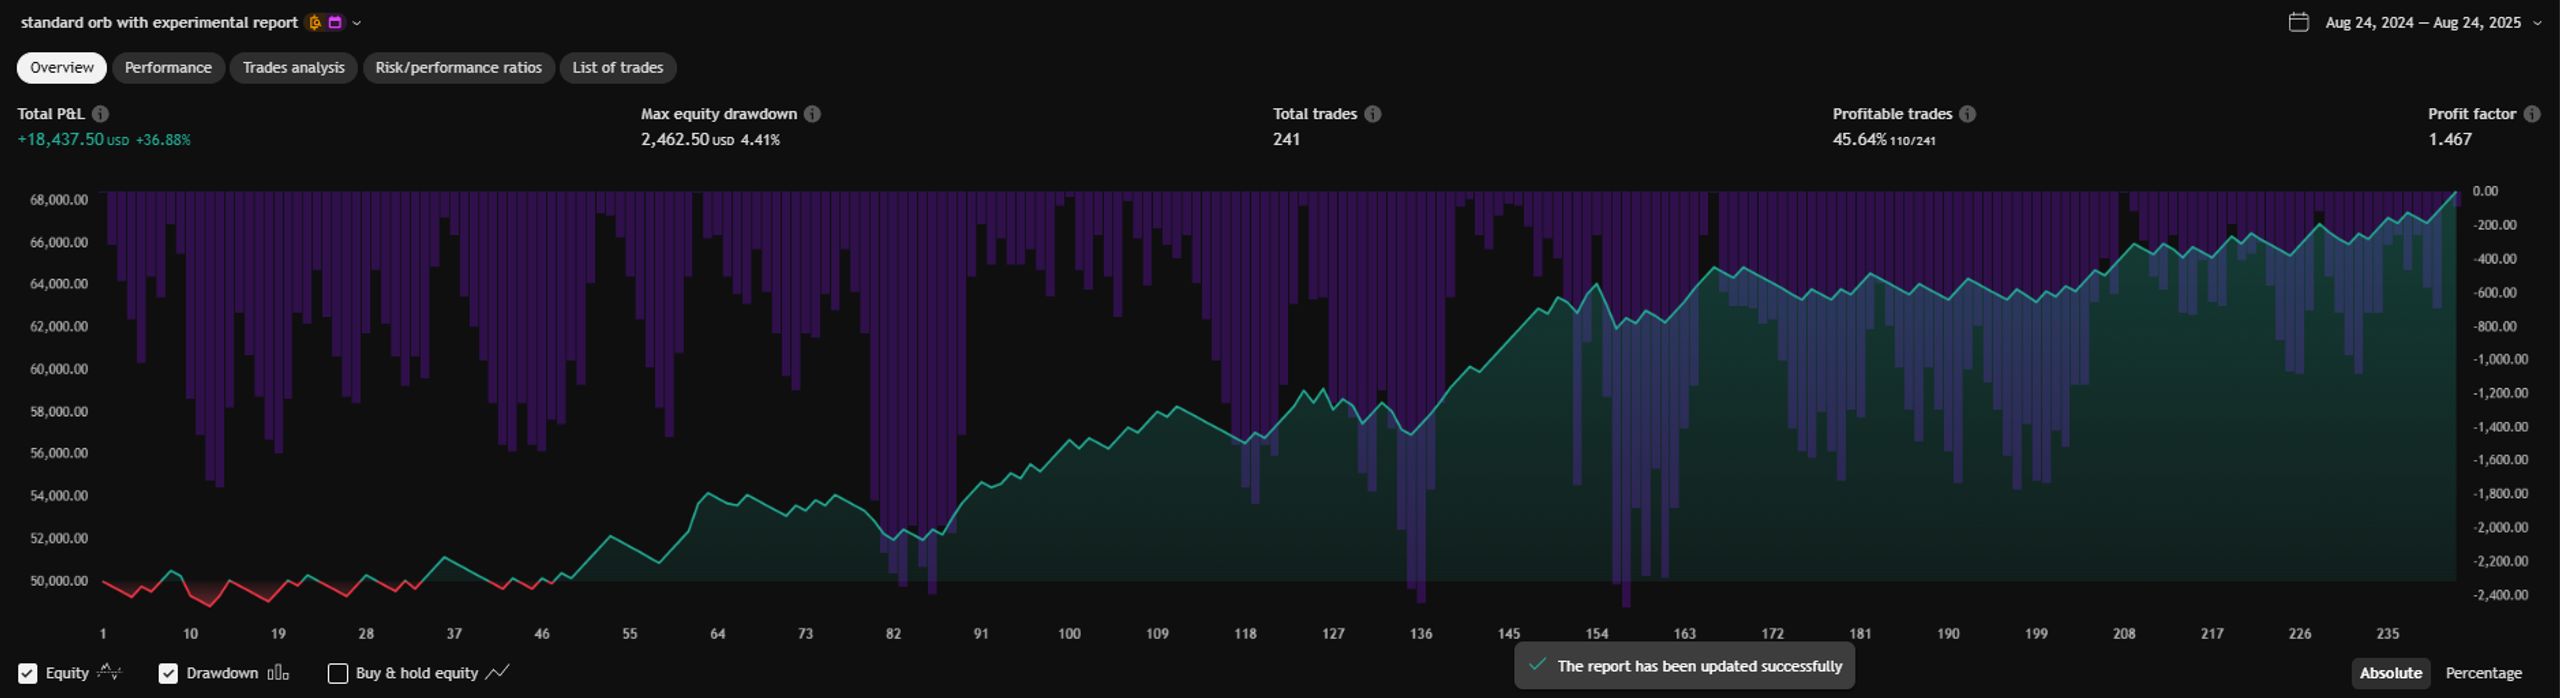
Task: Click the '-2,400.00' drawdown axis label
Action: coord(2500,595)
